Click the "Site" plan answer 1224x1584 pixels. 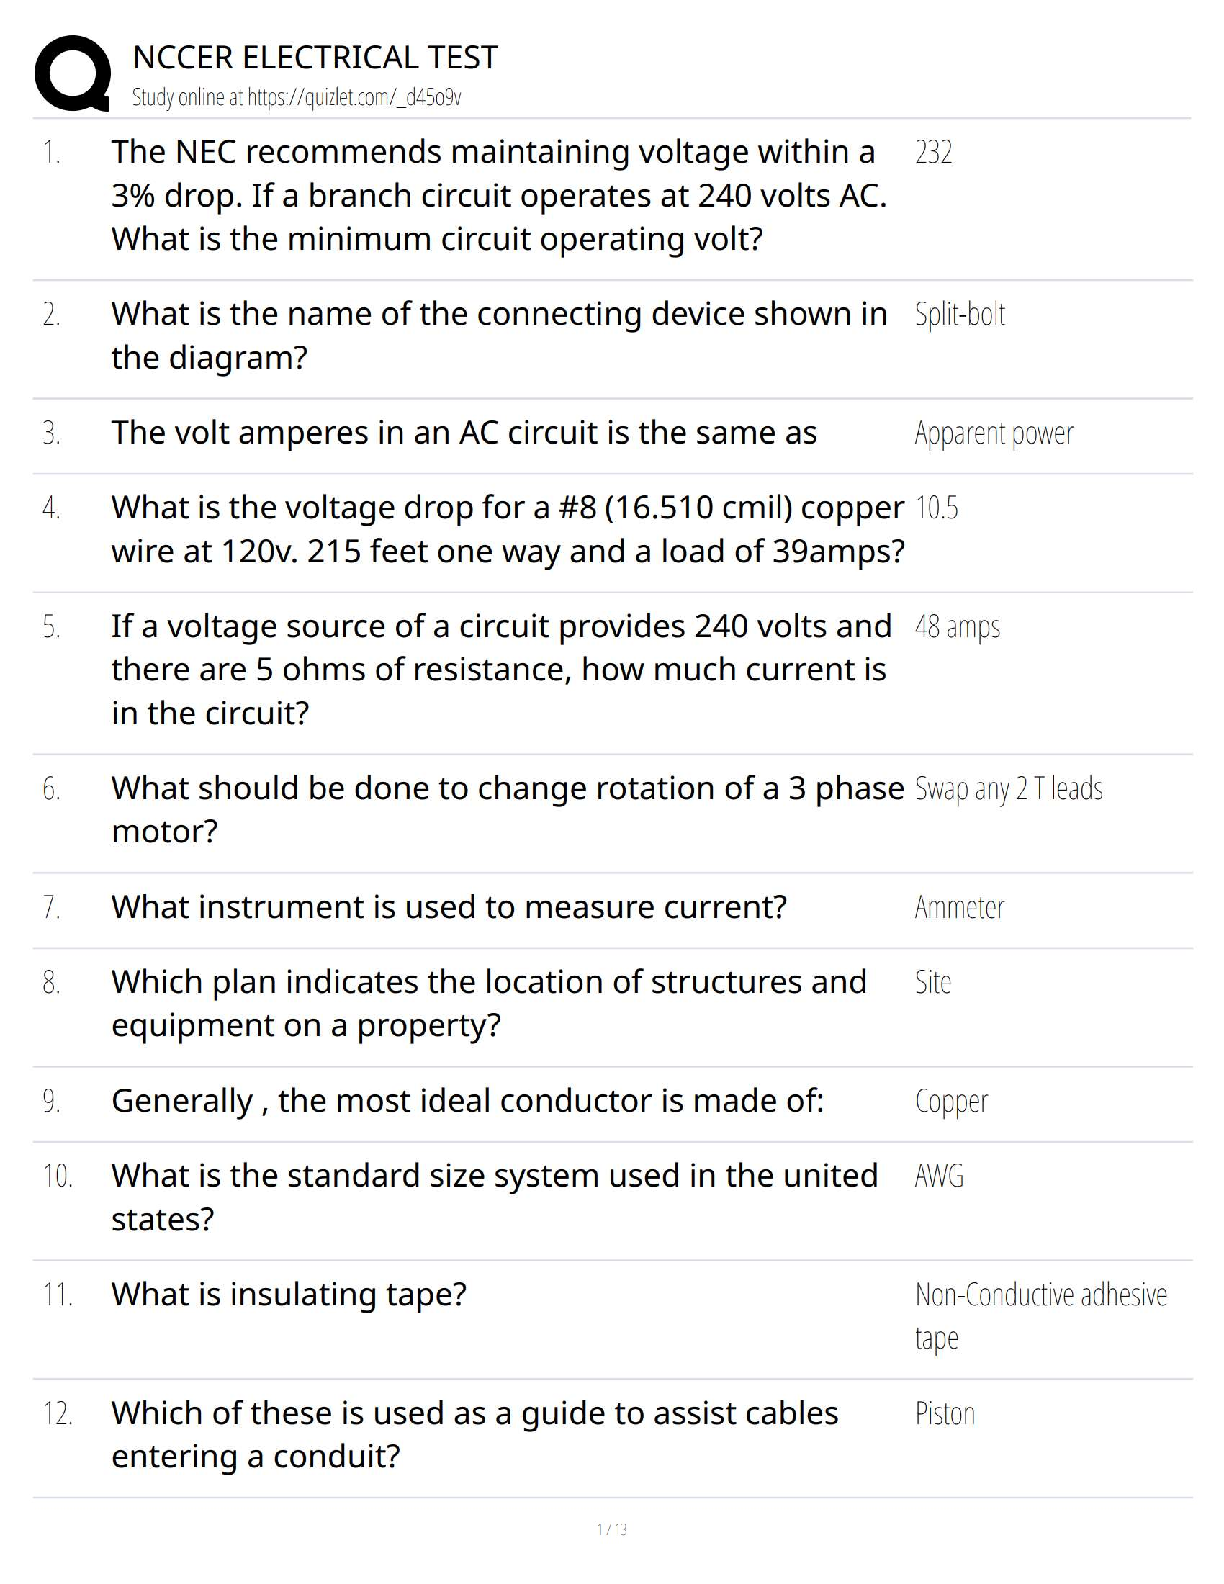click(932, 983)
